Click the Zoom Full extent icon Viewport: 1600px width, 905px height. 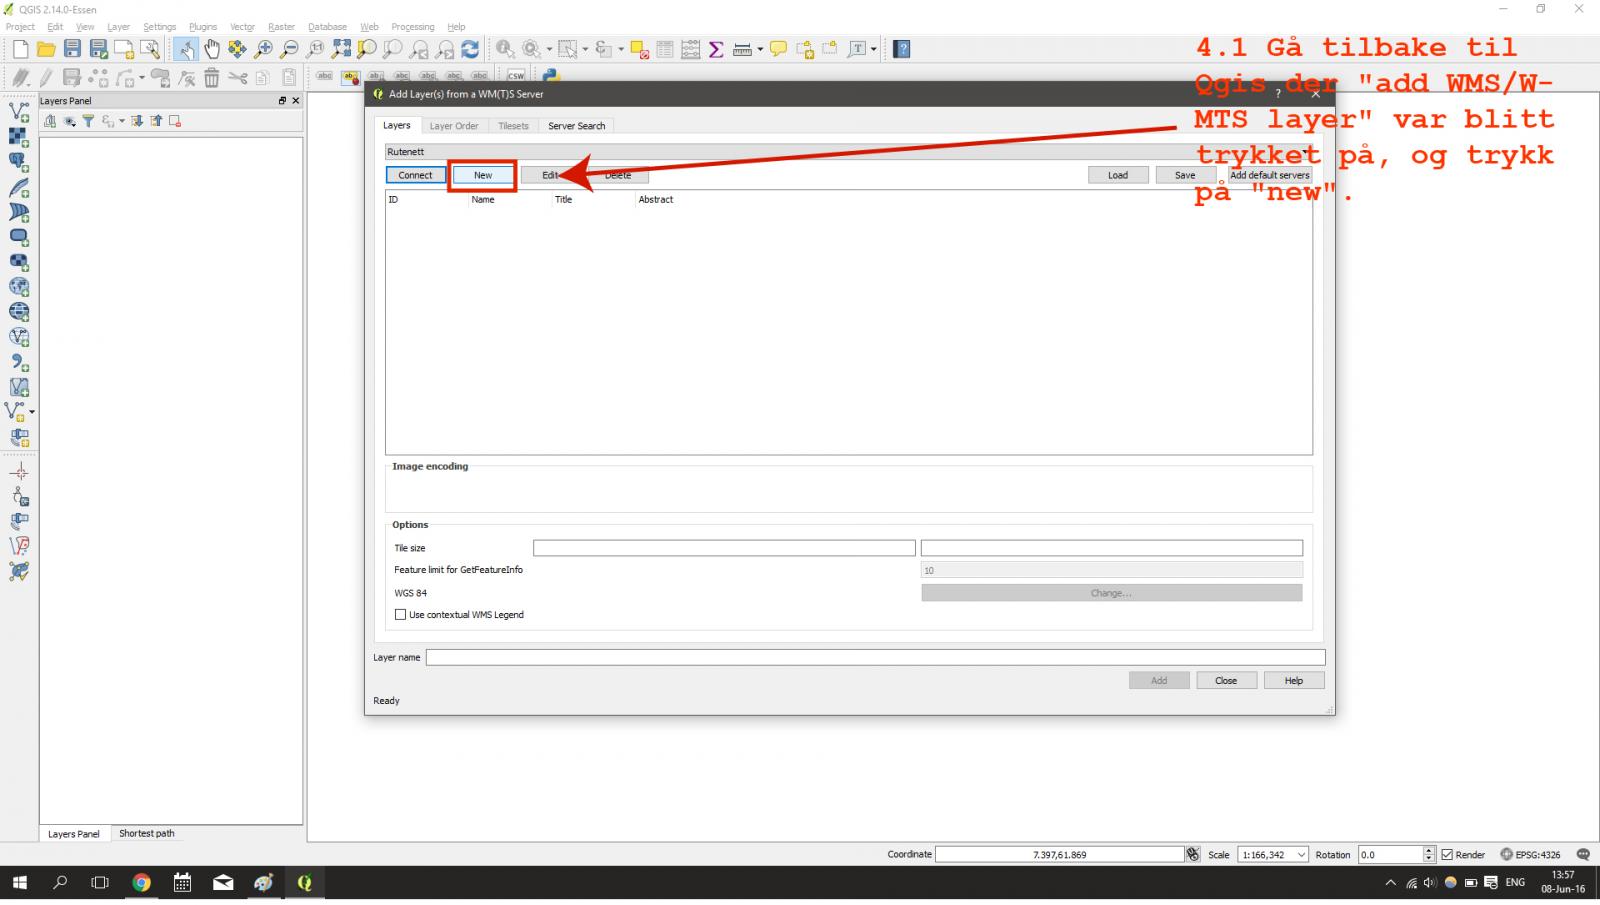point(341,49)
